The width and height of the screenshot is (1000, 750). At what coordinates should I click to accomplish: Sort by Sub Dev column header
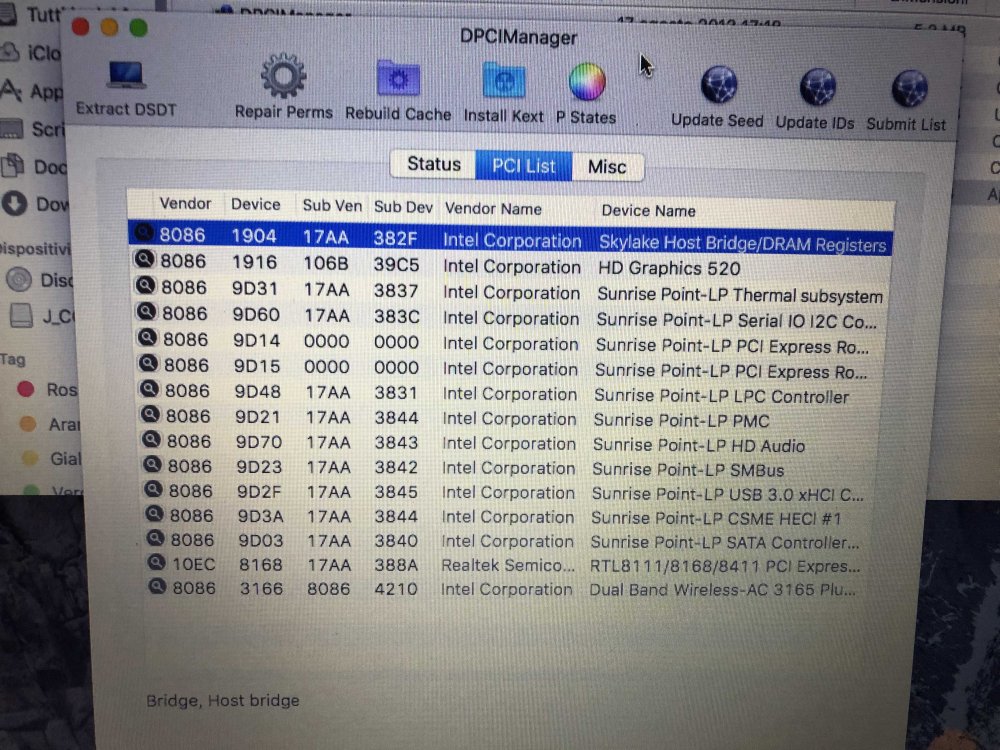click(403, 207)
